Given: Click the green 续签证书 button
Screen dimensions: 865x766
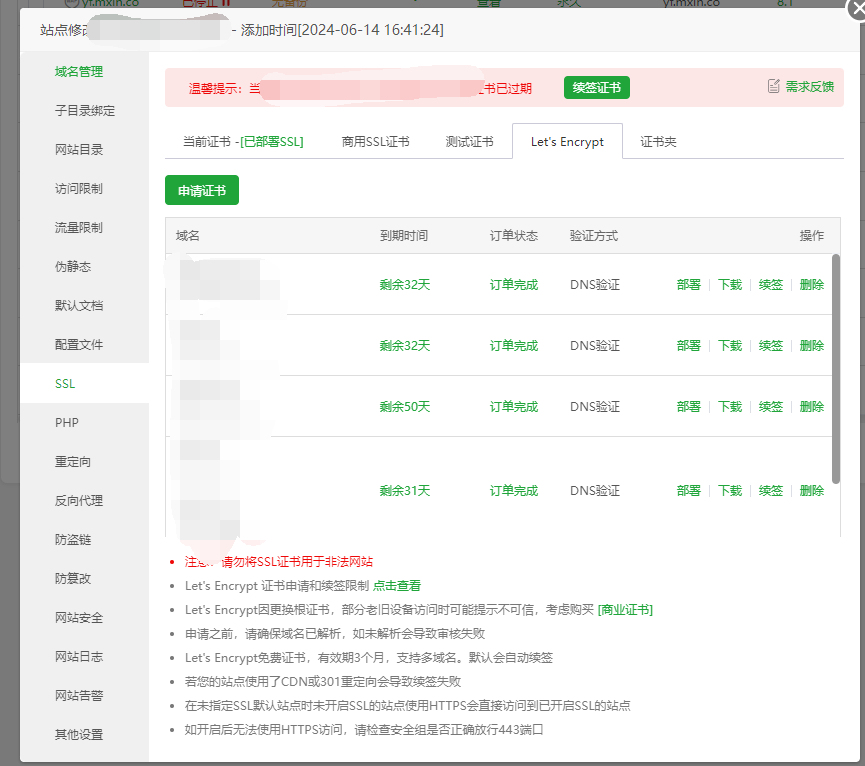Looking at the screenshot, I should coord(596,88).
